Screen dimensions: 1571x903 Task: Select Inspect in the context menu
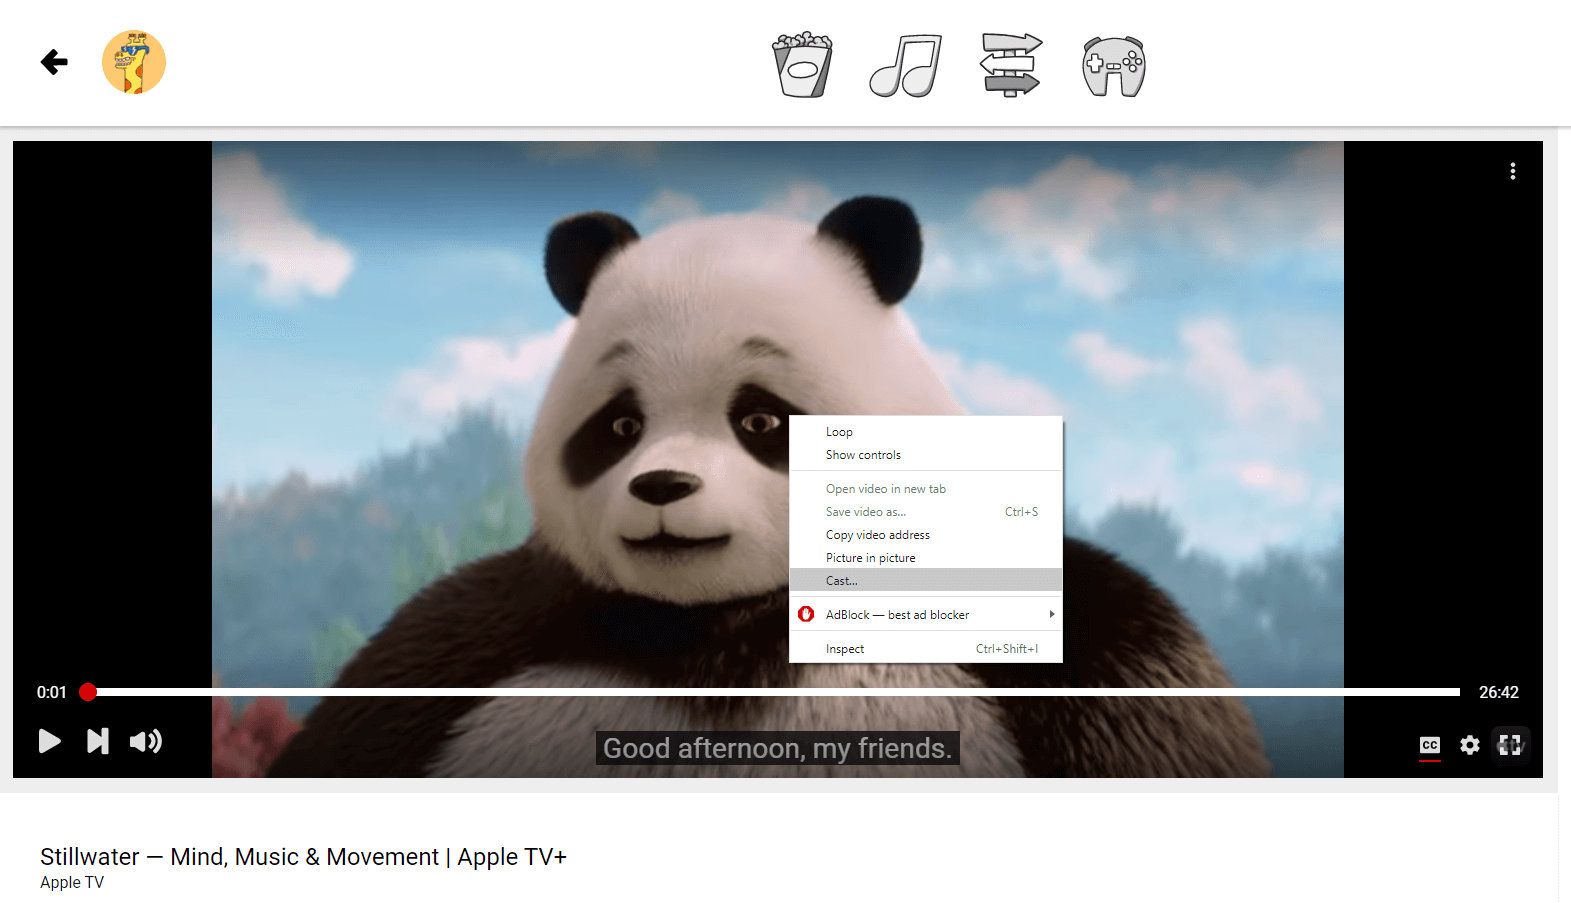coord(926,649)
